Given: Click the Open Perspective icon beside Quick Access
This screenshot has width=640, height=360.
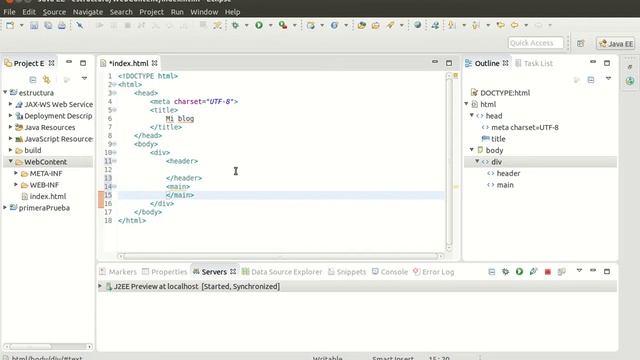Looking at the screenshot, I should [x=580, y=43].
